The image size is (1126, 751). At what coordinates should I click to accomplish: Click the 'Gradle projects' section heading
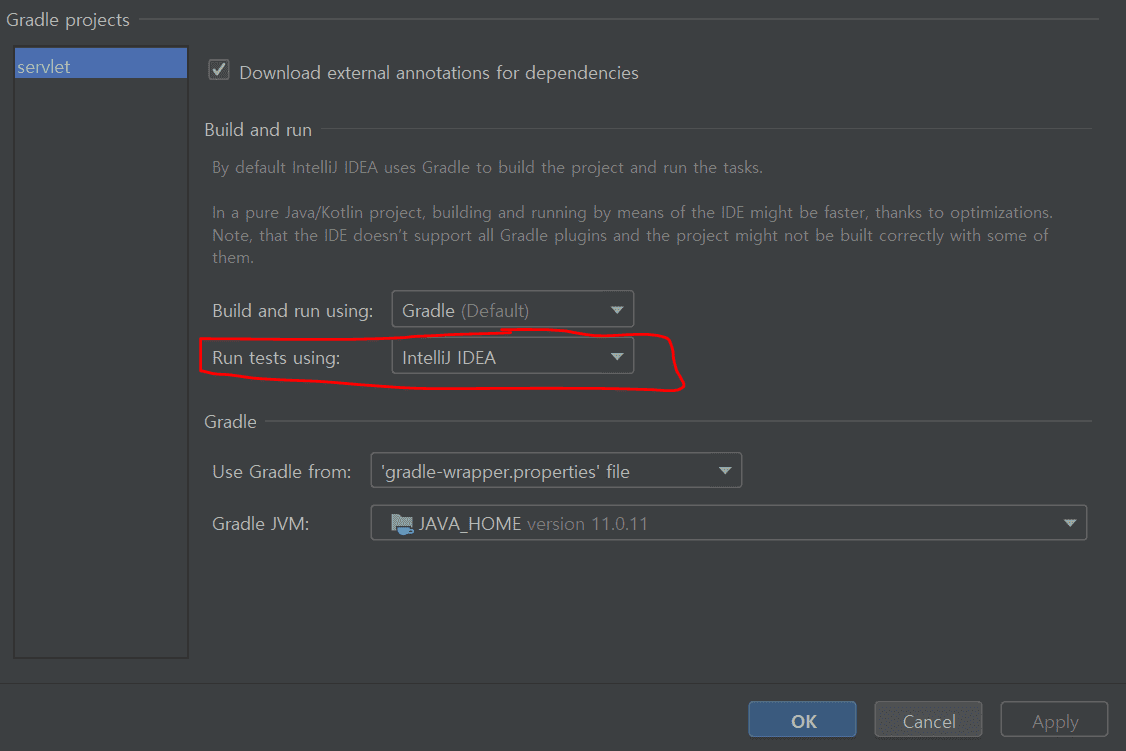(x=68, y=19)
